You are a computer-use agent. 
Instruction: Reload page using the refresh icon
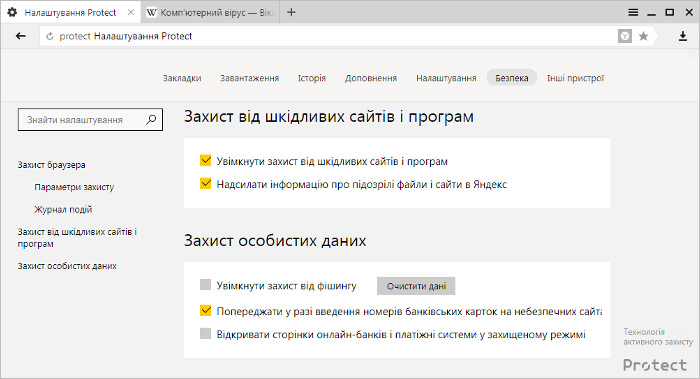(x=50, y=37)
